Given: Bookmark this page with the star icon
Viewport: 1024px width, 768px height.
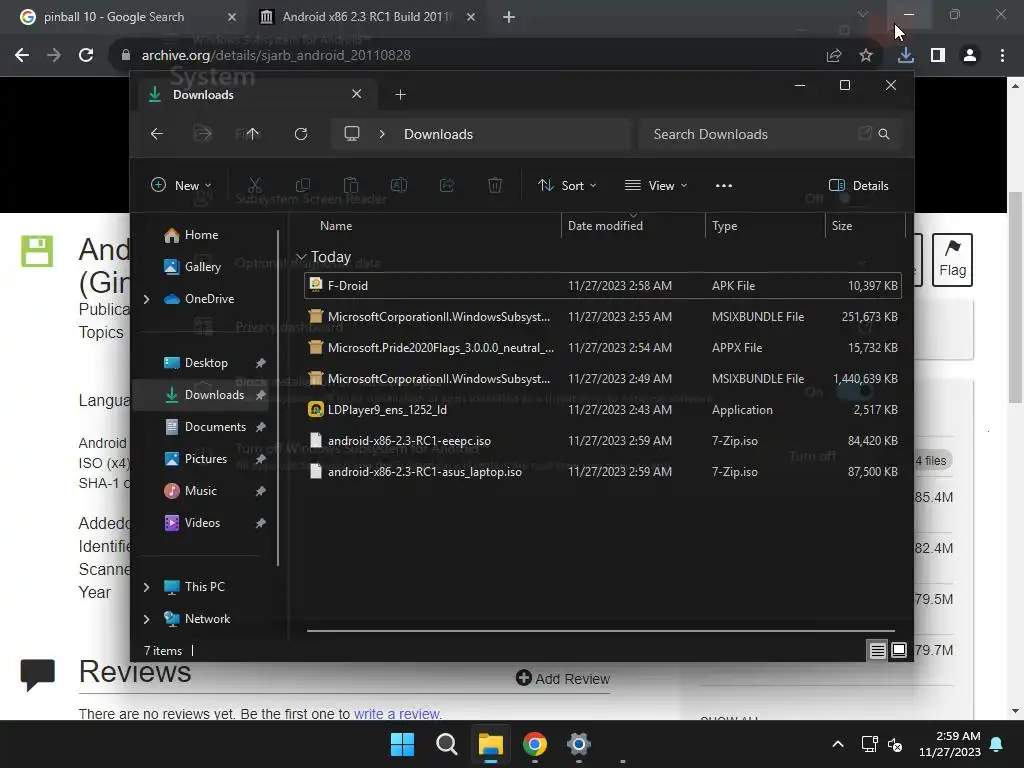Looking at the screenshot, I should (865, 56).
